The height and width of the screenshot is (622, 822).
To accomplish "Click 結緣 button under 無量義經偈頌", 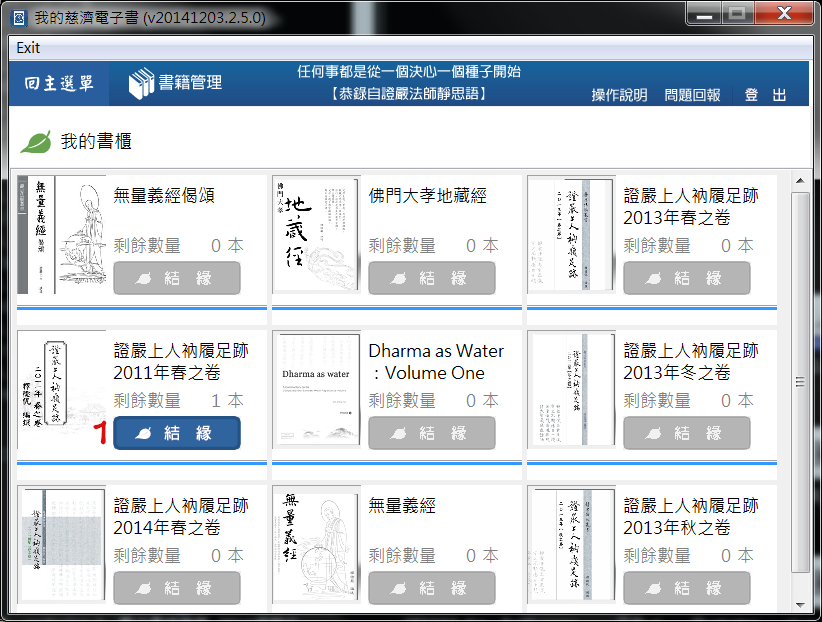I will pos(177,278).
